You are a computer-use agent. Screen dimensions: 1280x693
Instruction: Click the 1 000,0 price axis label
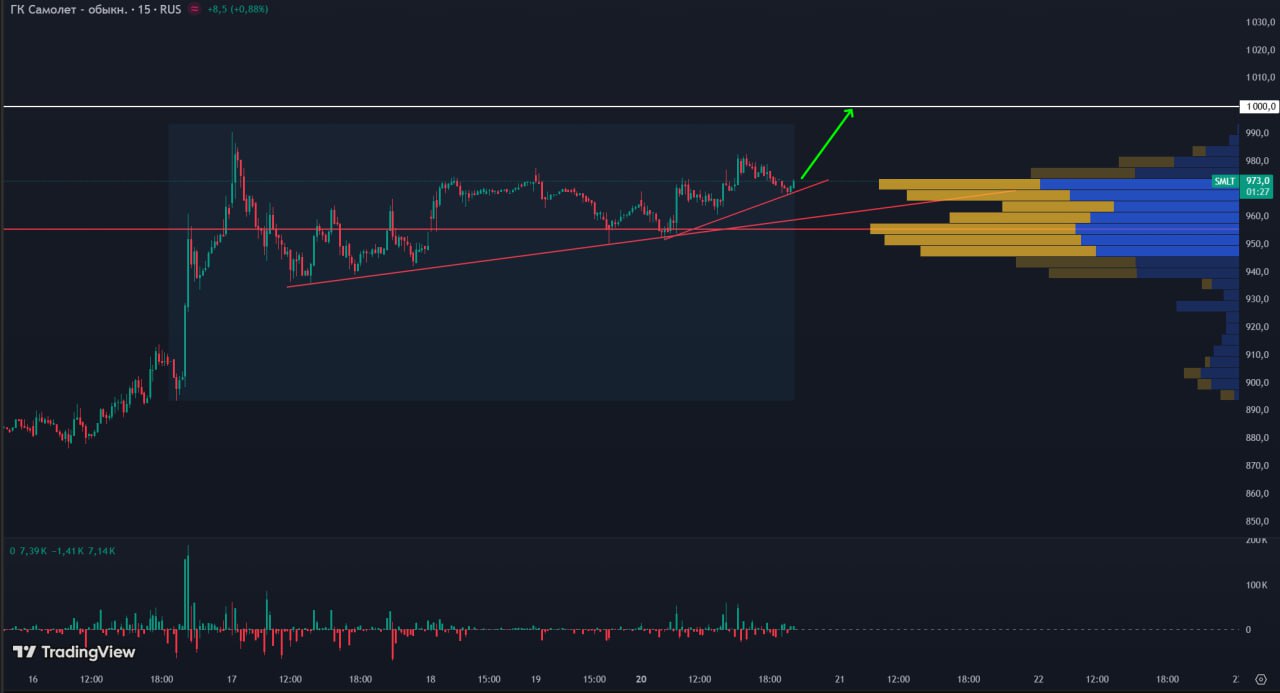(1257, 106)
